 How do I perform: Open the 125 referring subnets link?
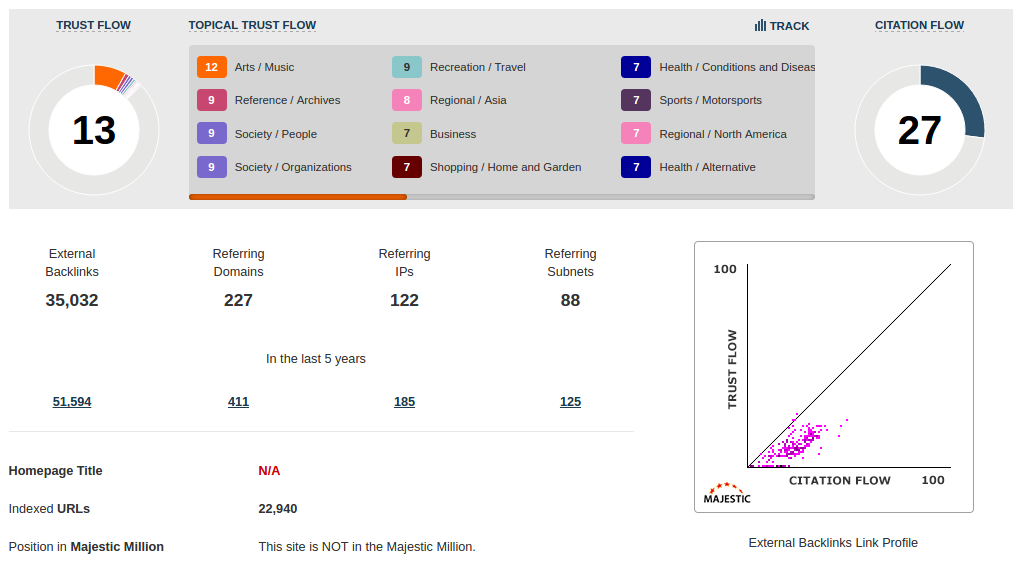pyautogui.click(x=570, y=402)
